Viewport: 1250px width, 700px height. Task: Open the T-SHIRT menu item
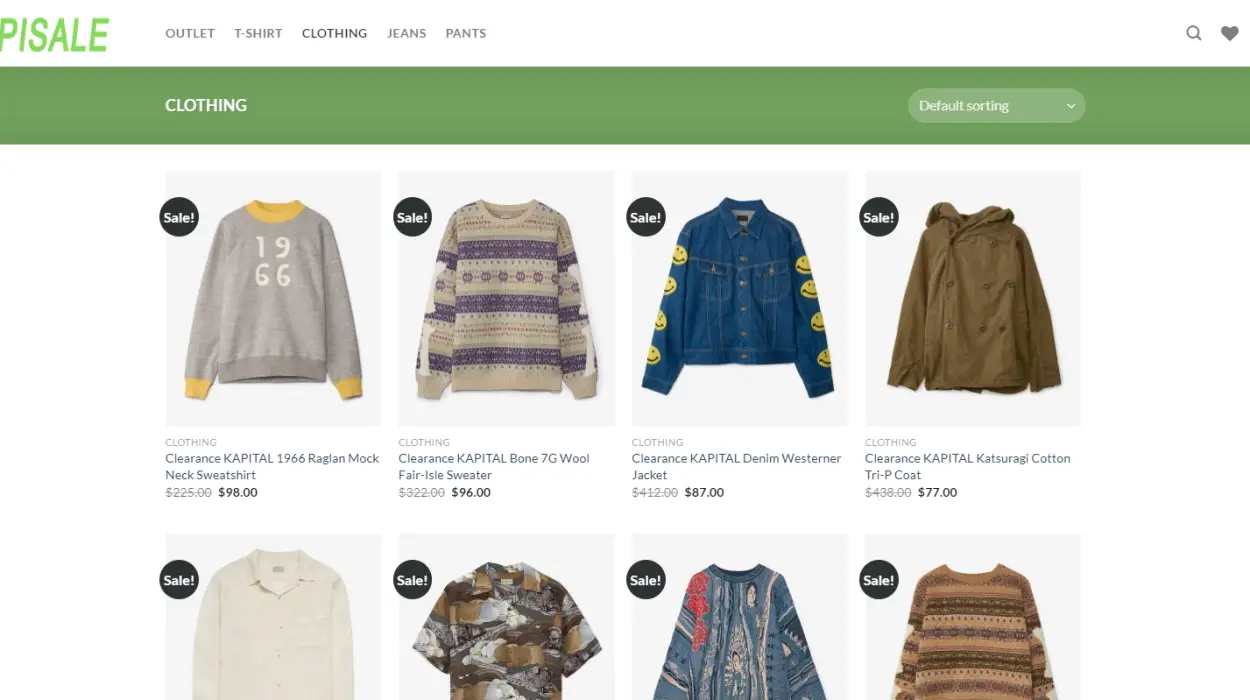coord(258,33)
